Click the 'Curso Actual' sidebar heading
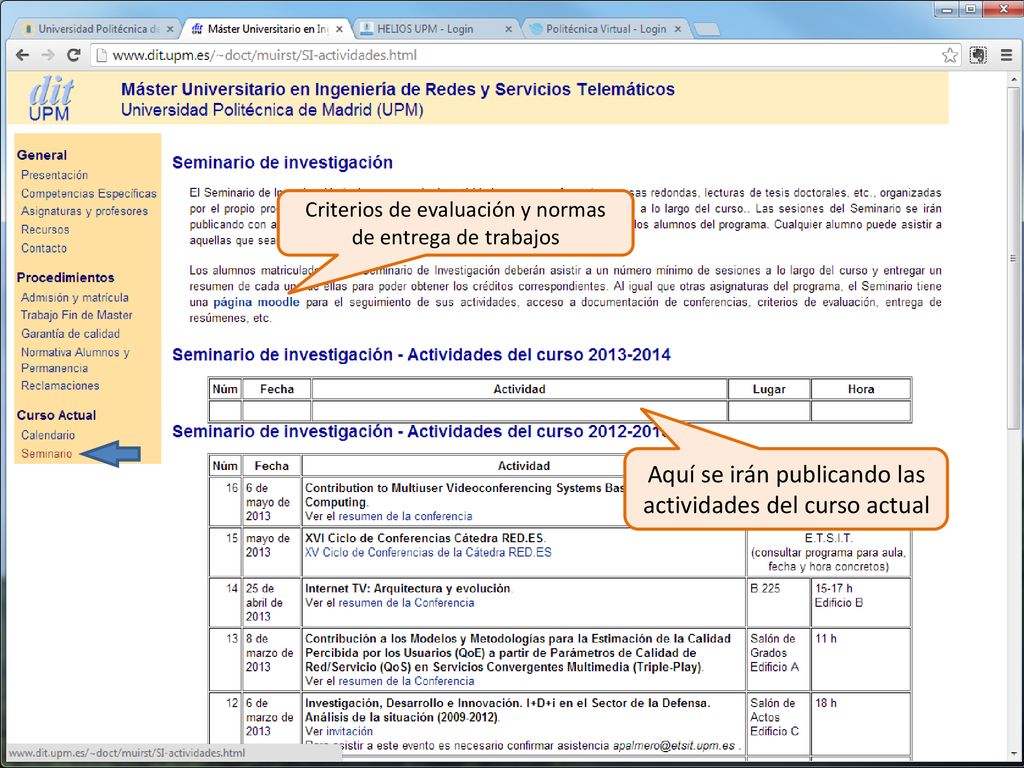Viewport: 1024px width, 768px height. point(56,415)
